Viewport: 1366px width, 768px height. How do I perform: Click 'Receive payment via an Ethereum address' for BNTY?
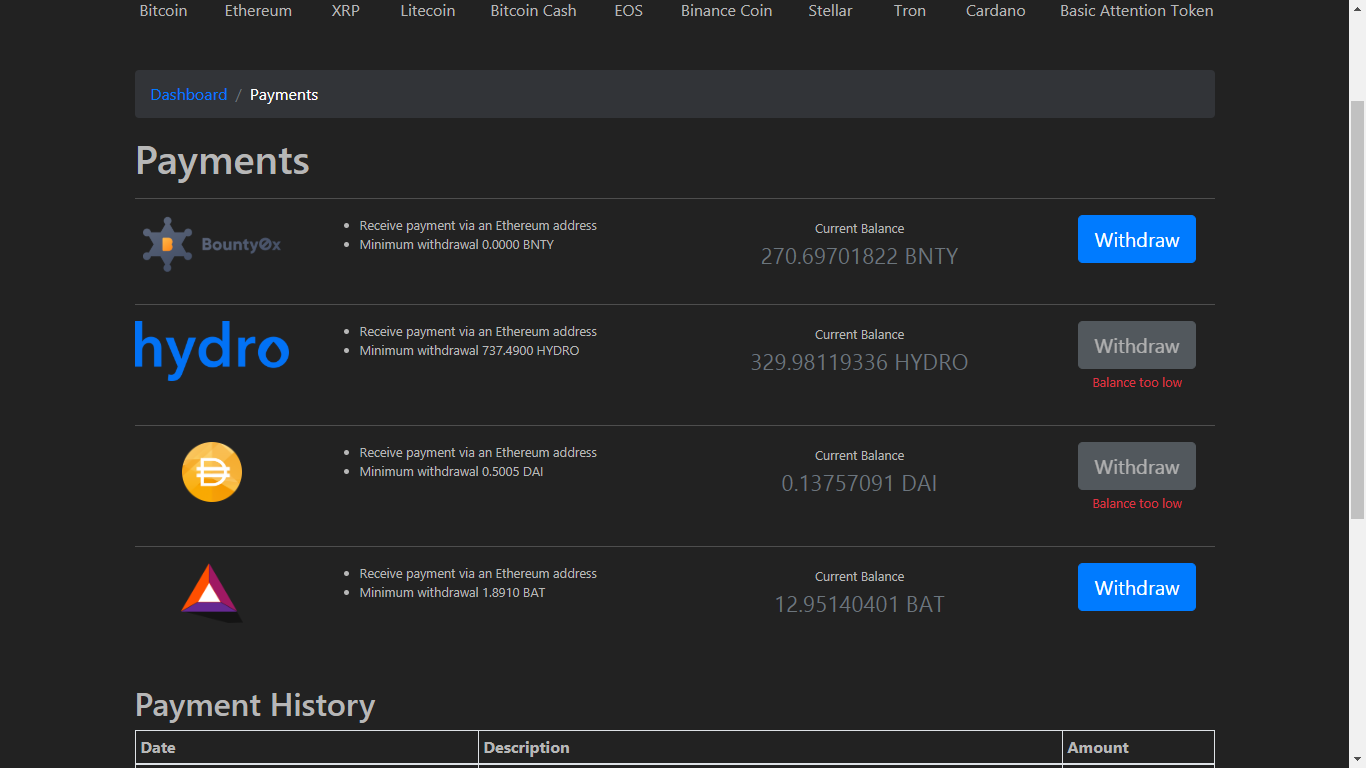[x=478, y=226]
